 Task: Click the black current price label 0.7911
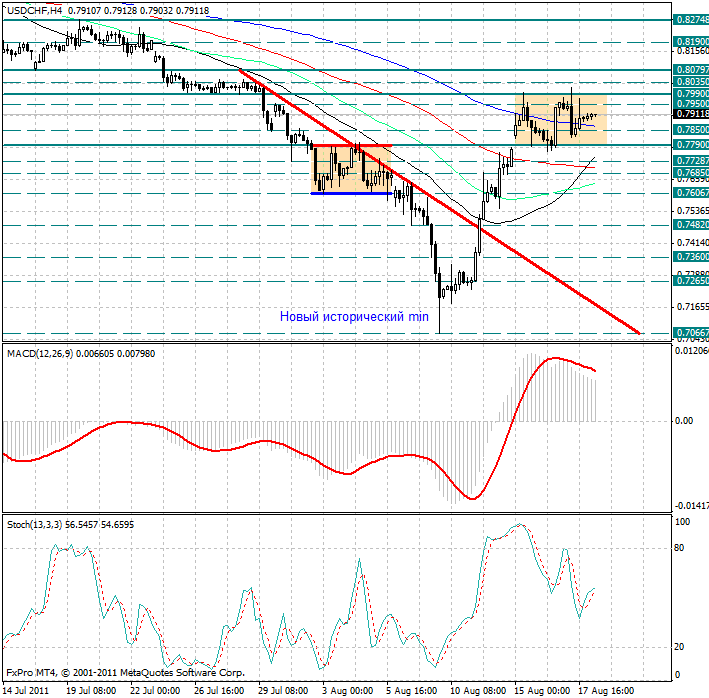click(691, 114)
